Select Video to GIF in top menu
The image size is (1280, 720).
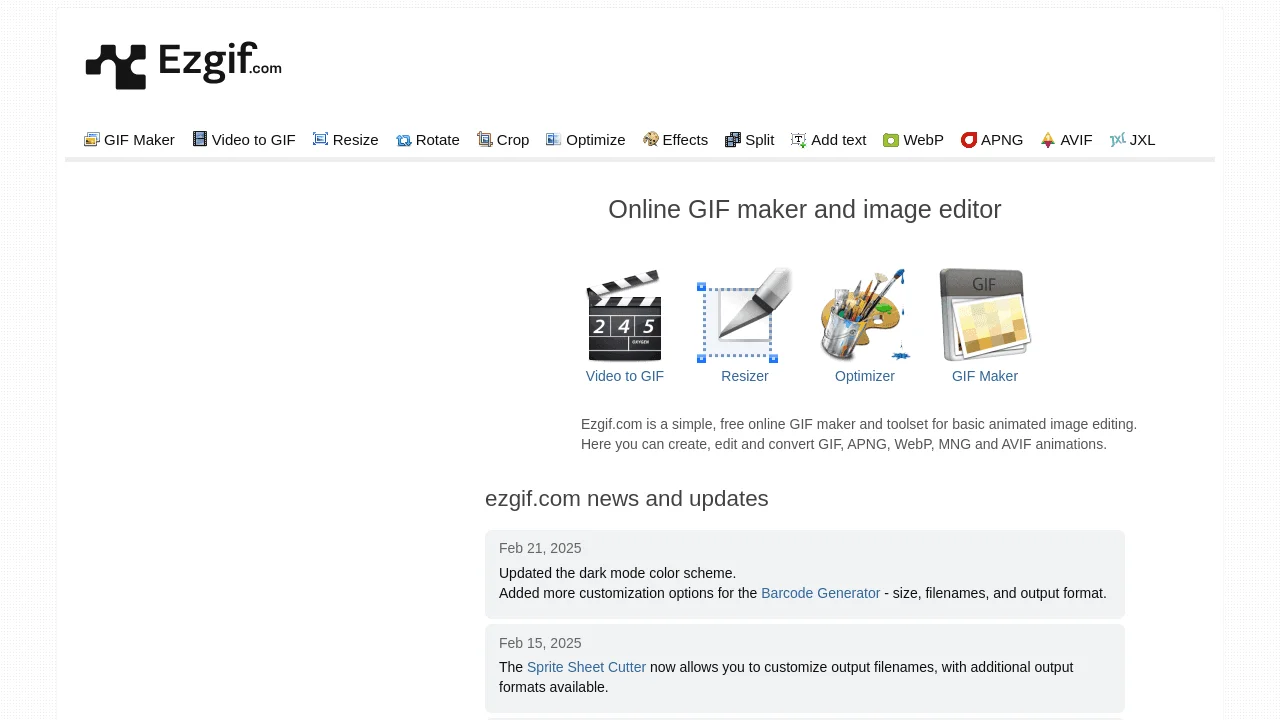point(253,140)
